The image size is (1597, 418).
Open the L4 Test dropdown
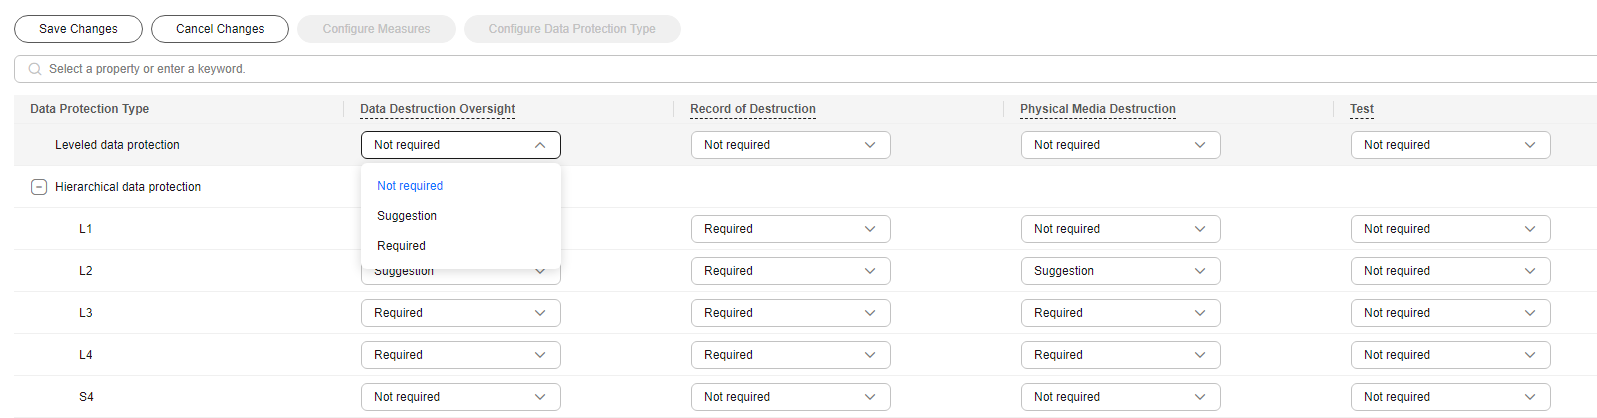[x=1450, y=355]
